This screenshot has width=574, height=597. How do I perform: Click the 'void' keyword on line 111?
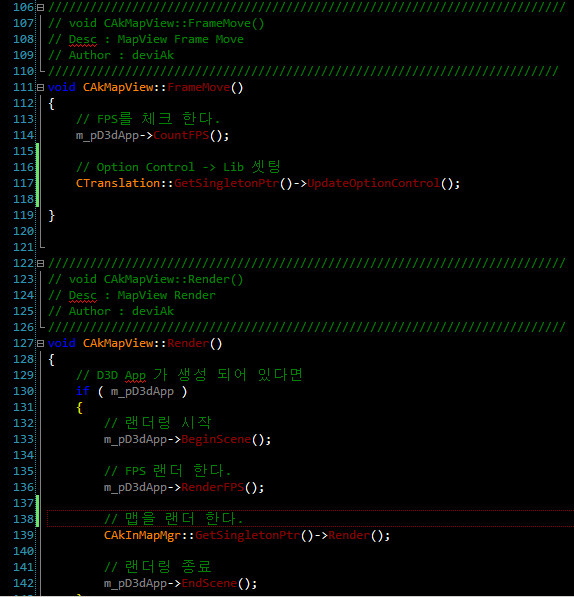click(x=61, y=87)
